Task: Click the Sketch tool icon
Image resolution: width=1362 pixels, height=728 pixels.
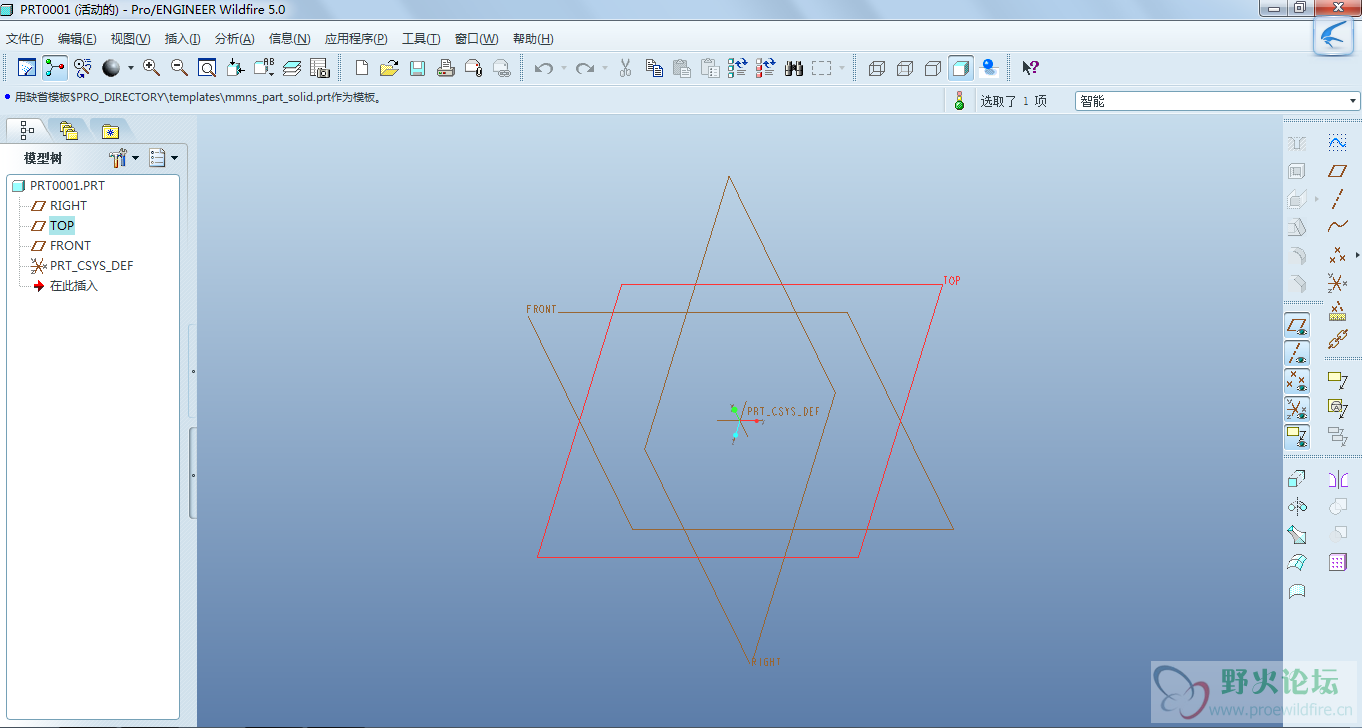Action: click(1337, 143)
